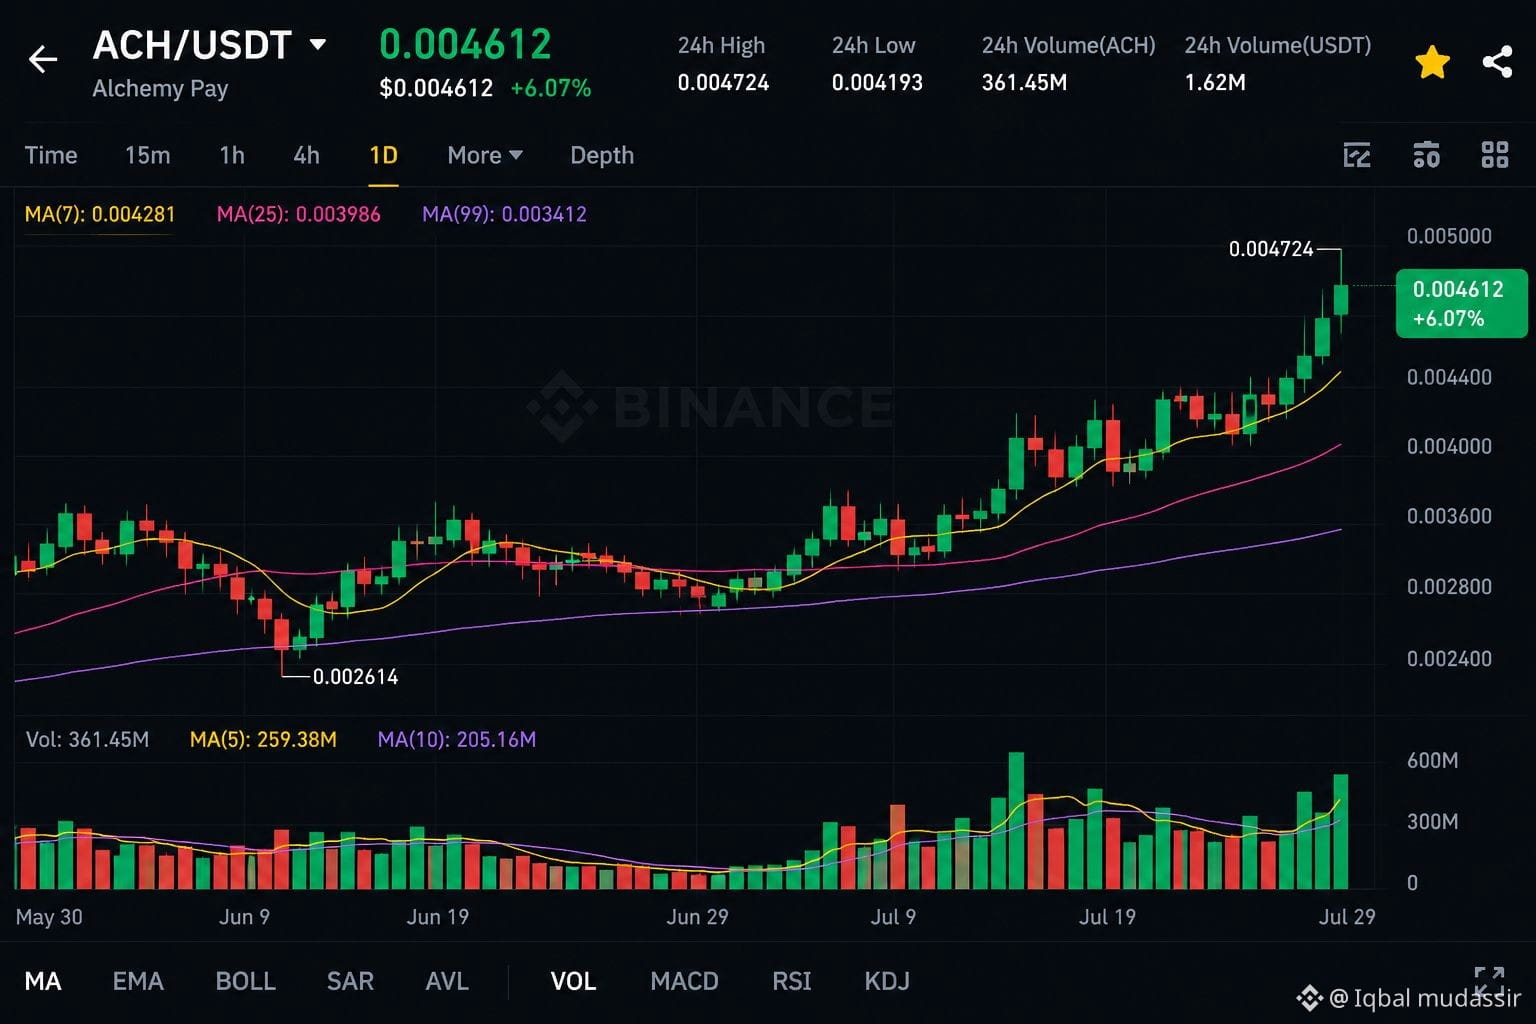Toggle the EMA indicator
The image size is (1536, 1024).
138,981
